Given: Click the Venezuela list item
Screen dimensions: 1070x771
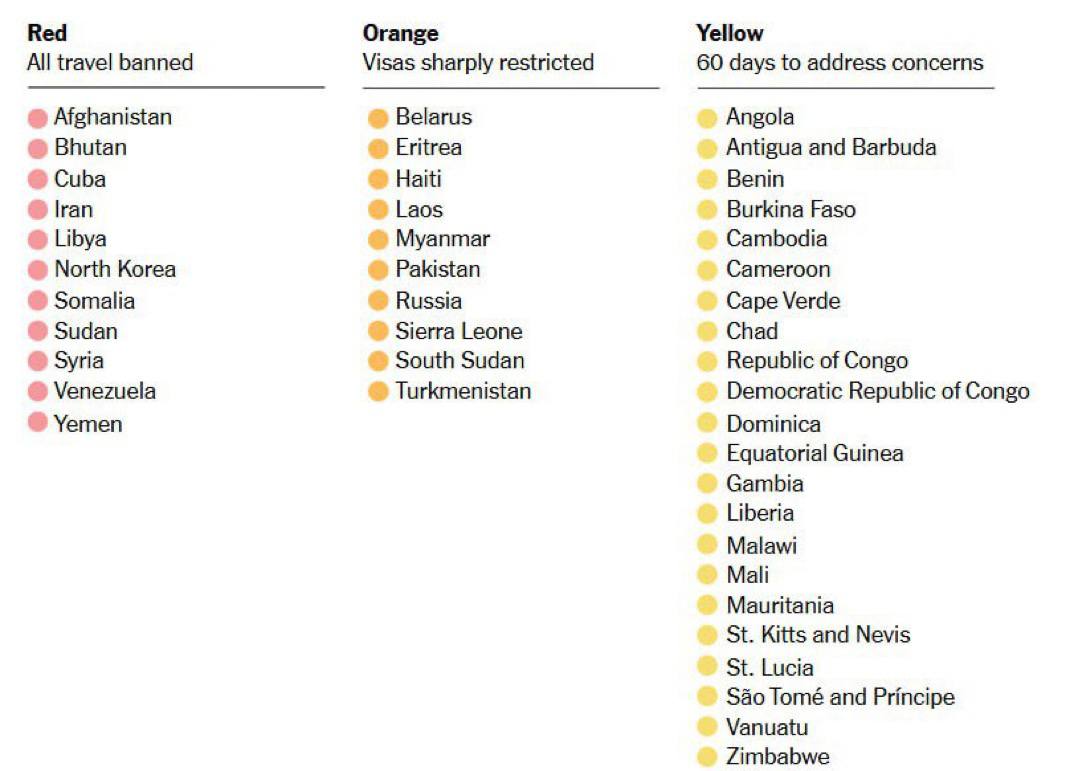Looking at the screenshot, I should tap(105, 391).
